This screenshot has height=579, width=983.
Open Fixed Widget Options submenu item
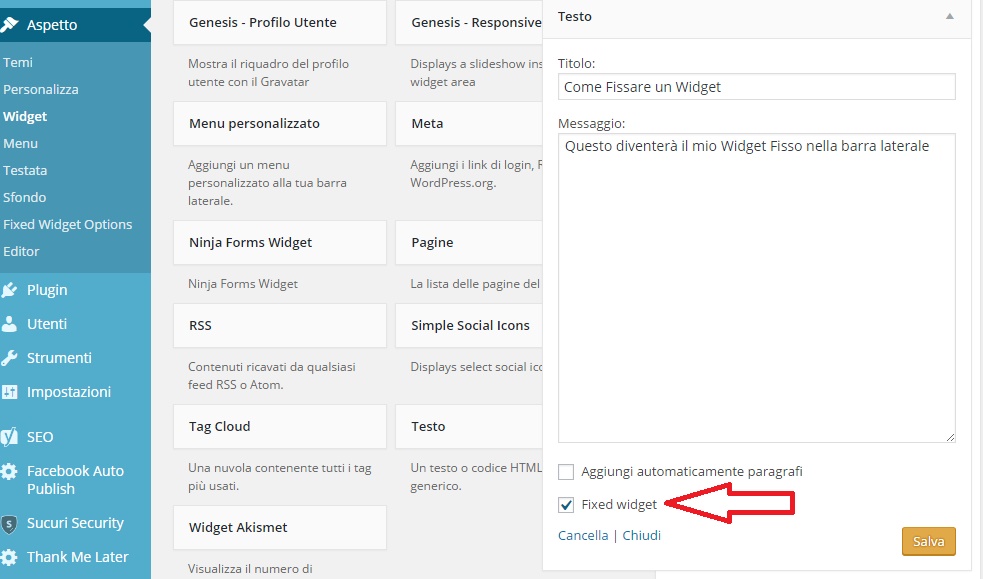(68, 224)
